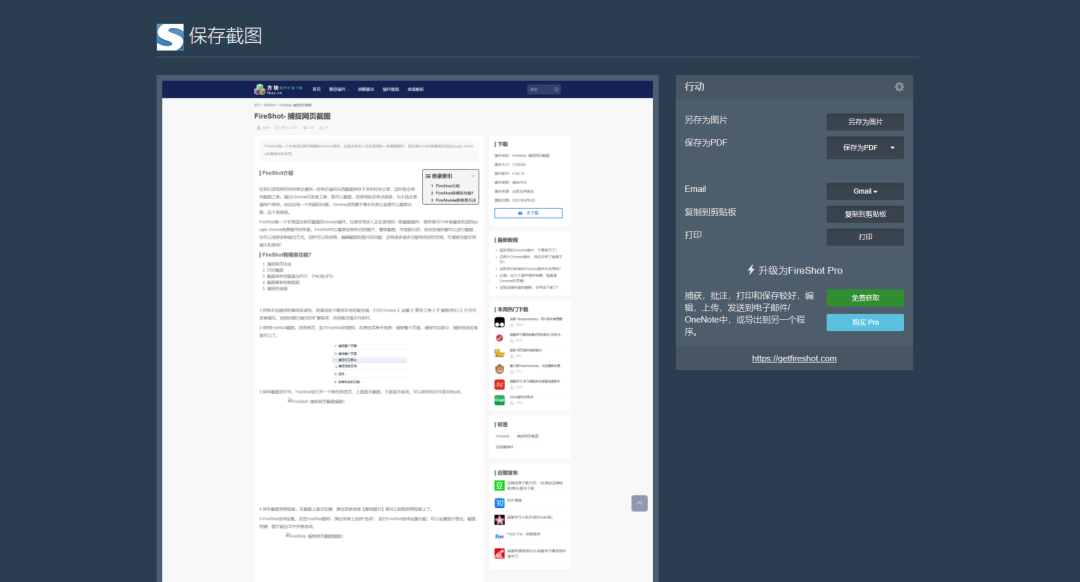This screenshot has width=1080, height=582.
Task: Click the FireShot- 捕捉网页截图 article title
Action: (x=292, y=116)
